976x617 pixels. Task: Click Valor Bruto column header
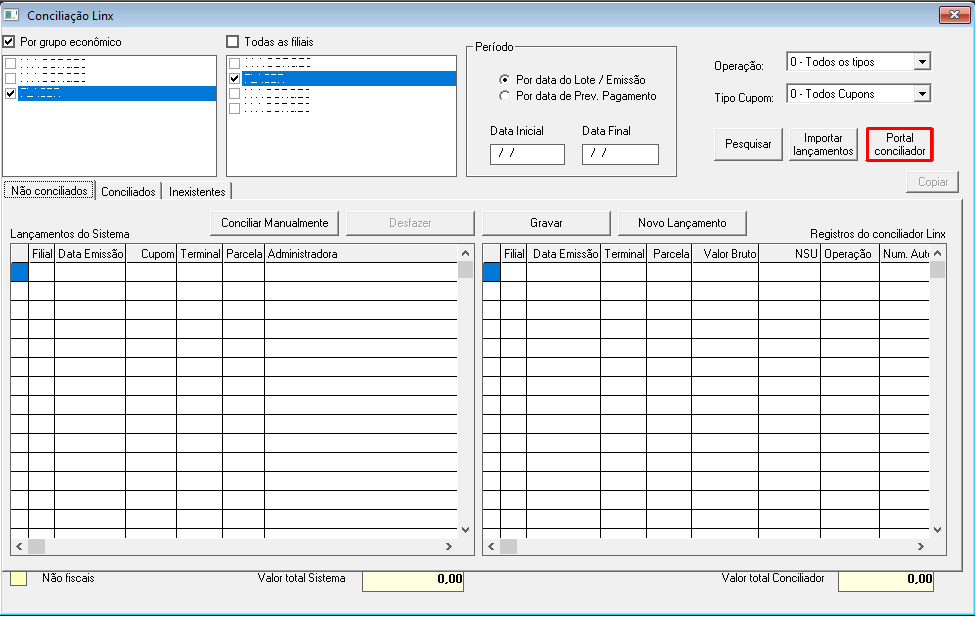tap(725, 253)
